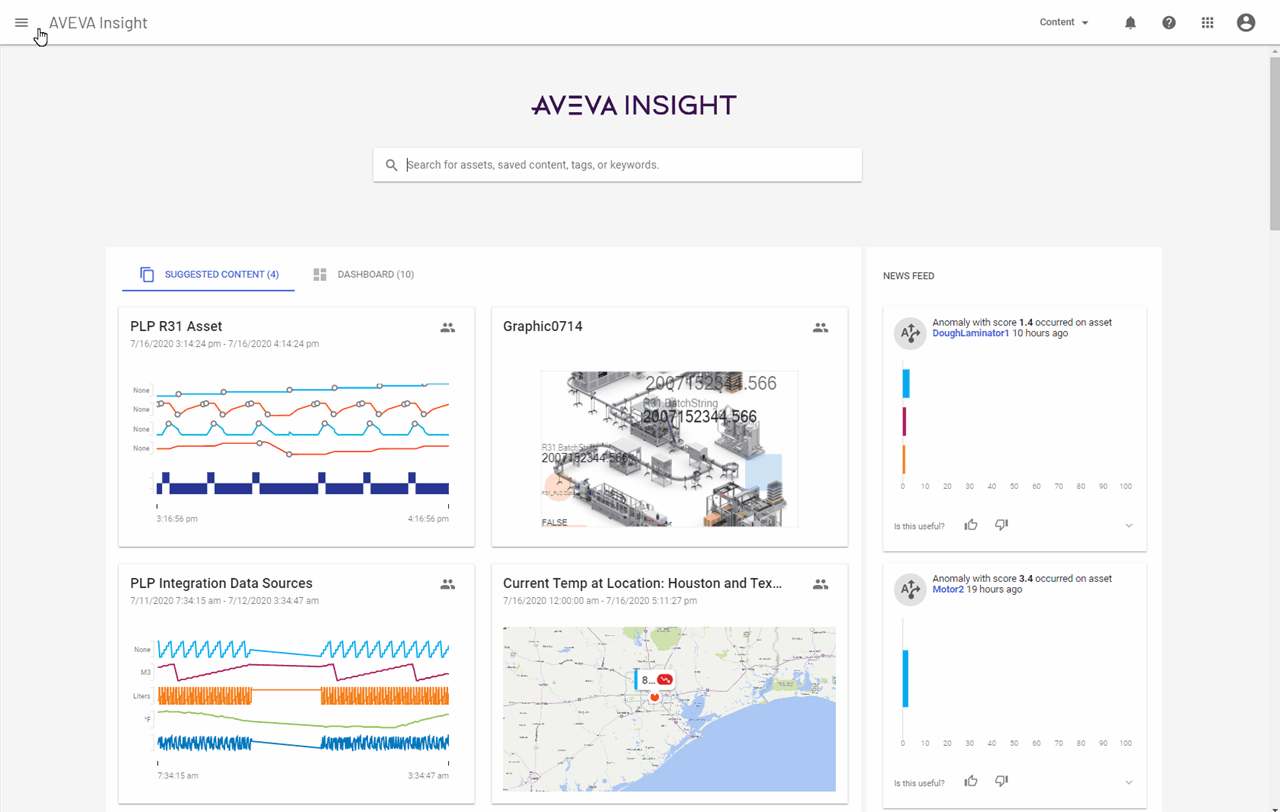Viewport: 1280px width, 812px height.
Task: Open the user account profile icon
Action: (1245, 22)
